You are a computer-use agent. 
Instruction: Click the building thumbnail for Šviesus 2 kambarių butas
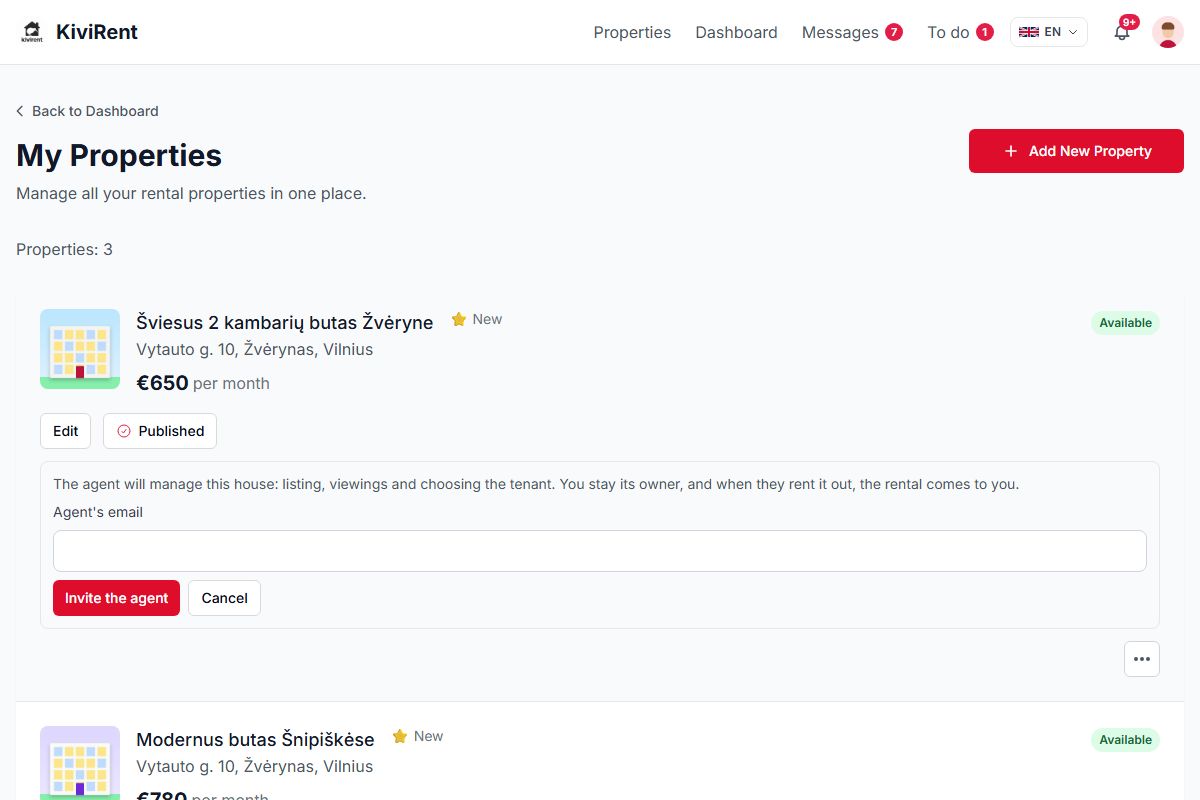80,349
